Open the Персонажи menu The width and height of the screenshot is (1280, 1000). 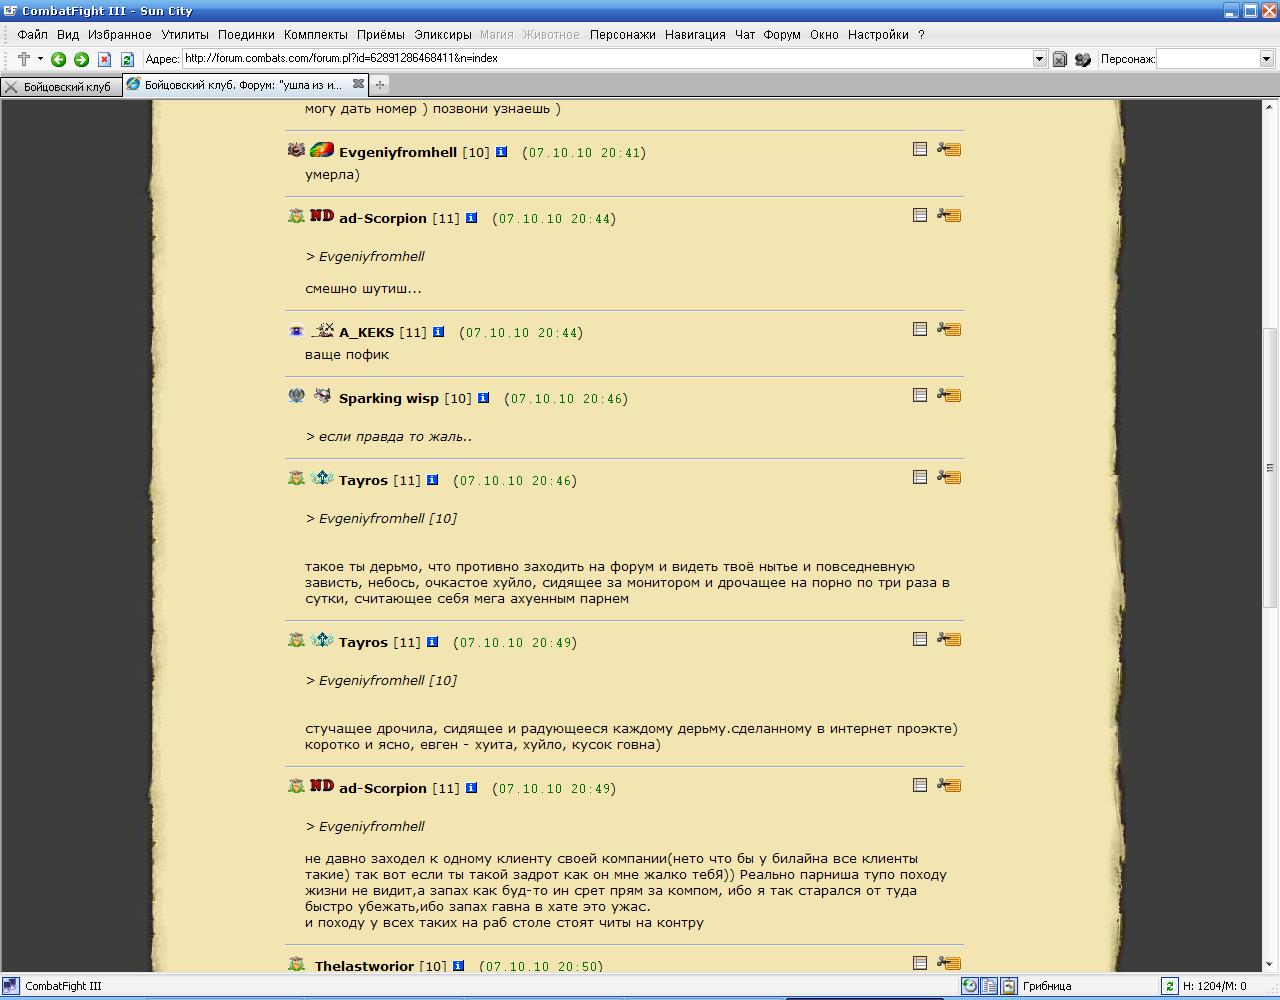622,34
